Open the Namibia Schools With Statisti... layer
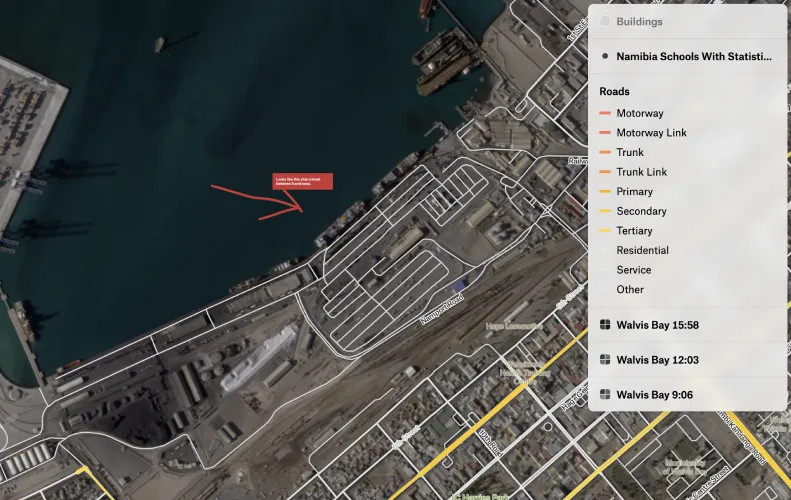 click(x=694, y=57)
